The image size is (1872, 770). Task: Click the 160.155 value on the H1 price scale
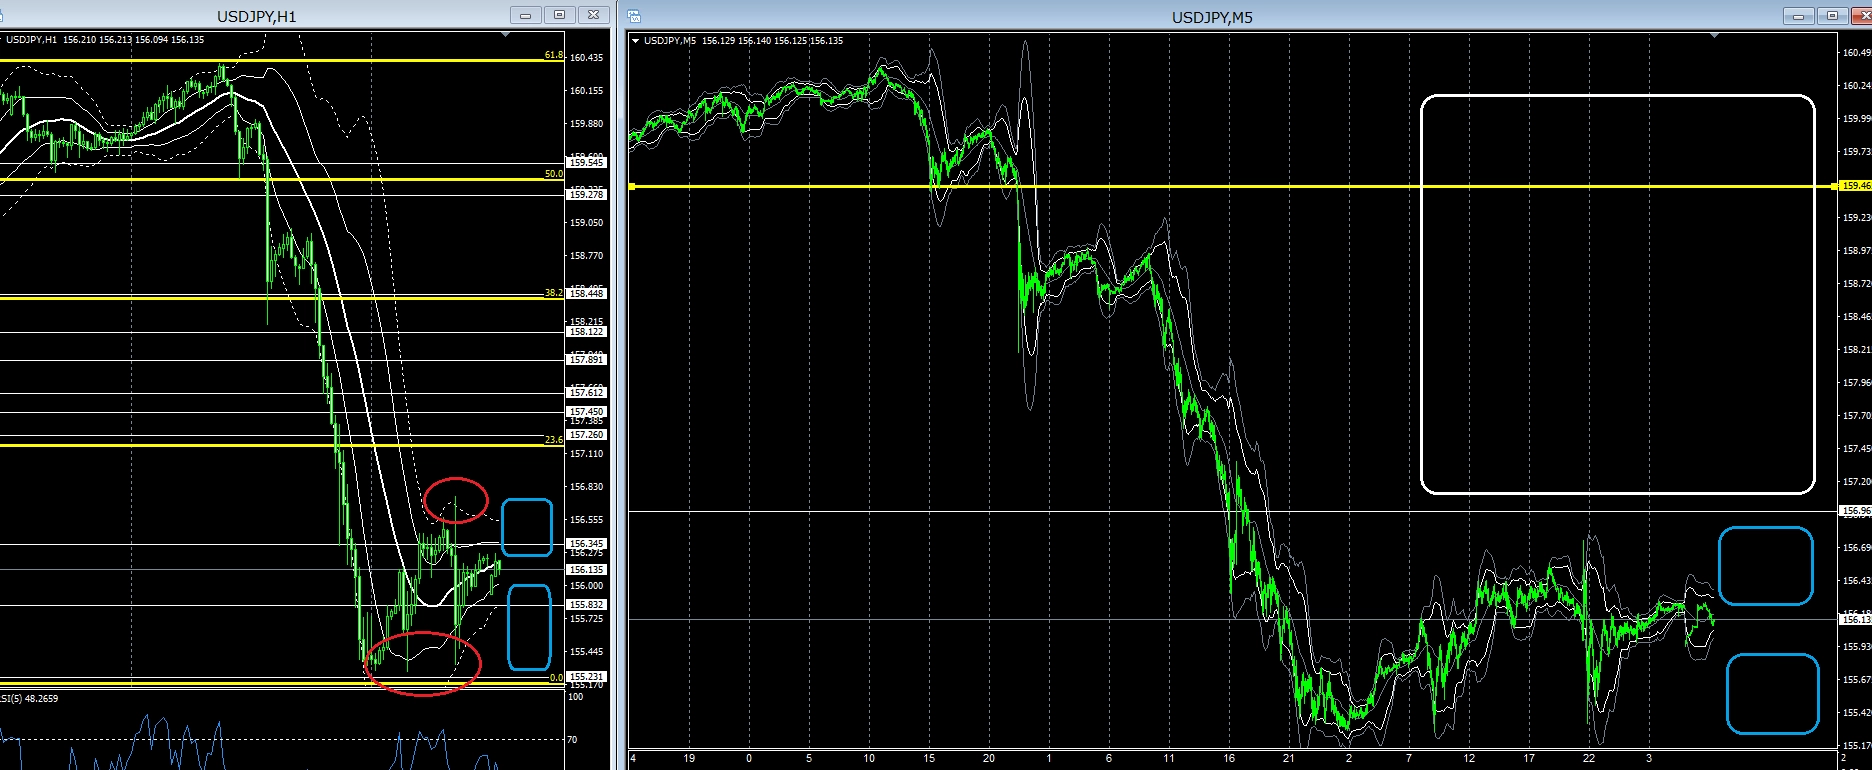(587, 91)
